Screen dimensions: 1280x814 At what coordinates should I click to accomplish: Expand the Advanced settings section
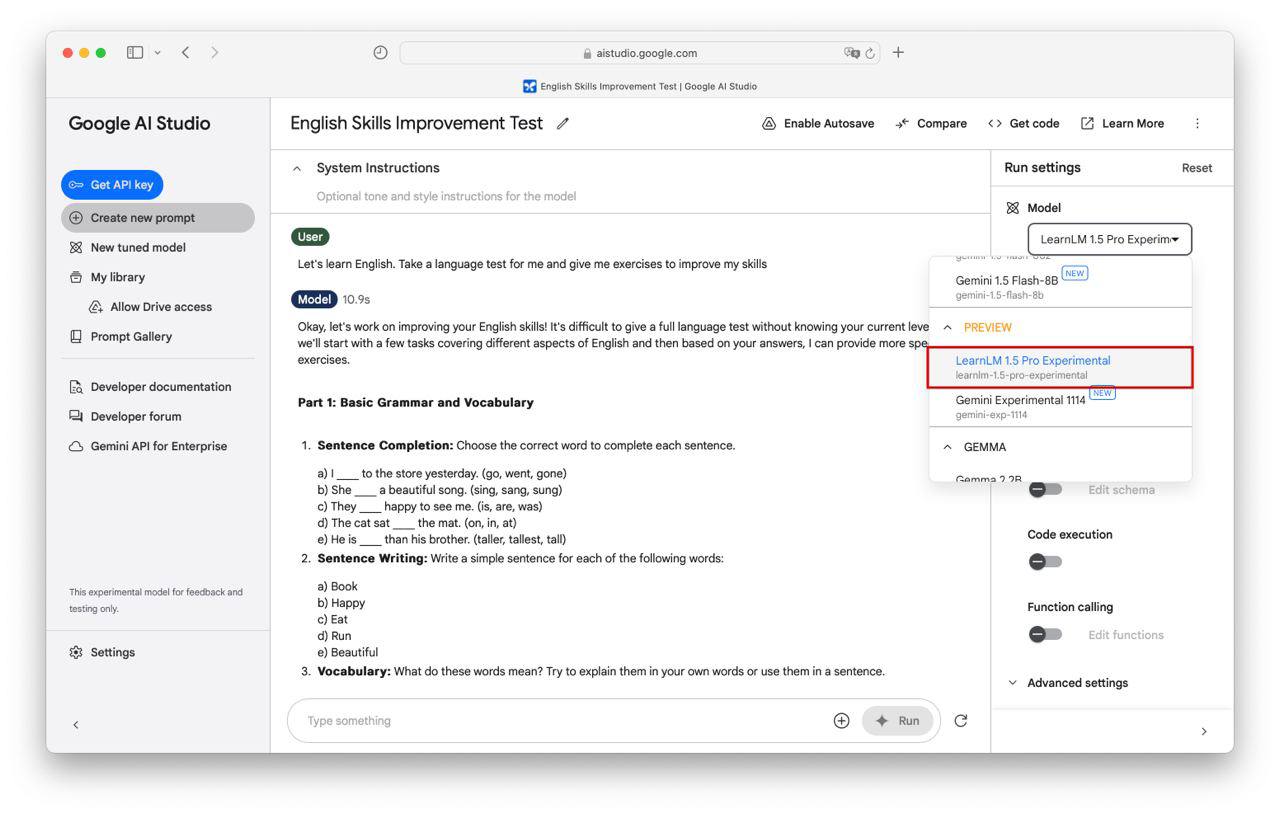point(1068,683)
